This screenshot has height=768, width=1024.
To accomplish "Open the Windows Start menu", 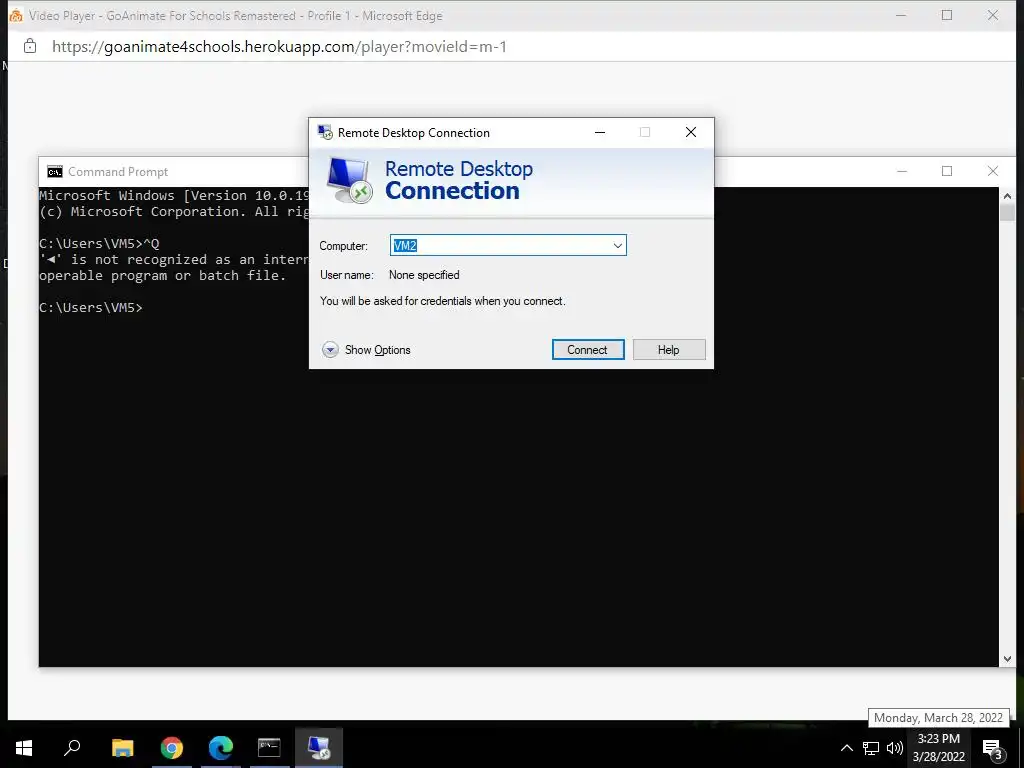I will [x=24, y=748].
